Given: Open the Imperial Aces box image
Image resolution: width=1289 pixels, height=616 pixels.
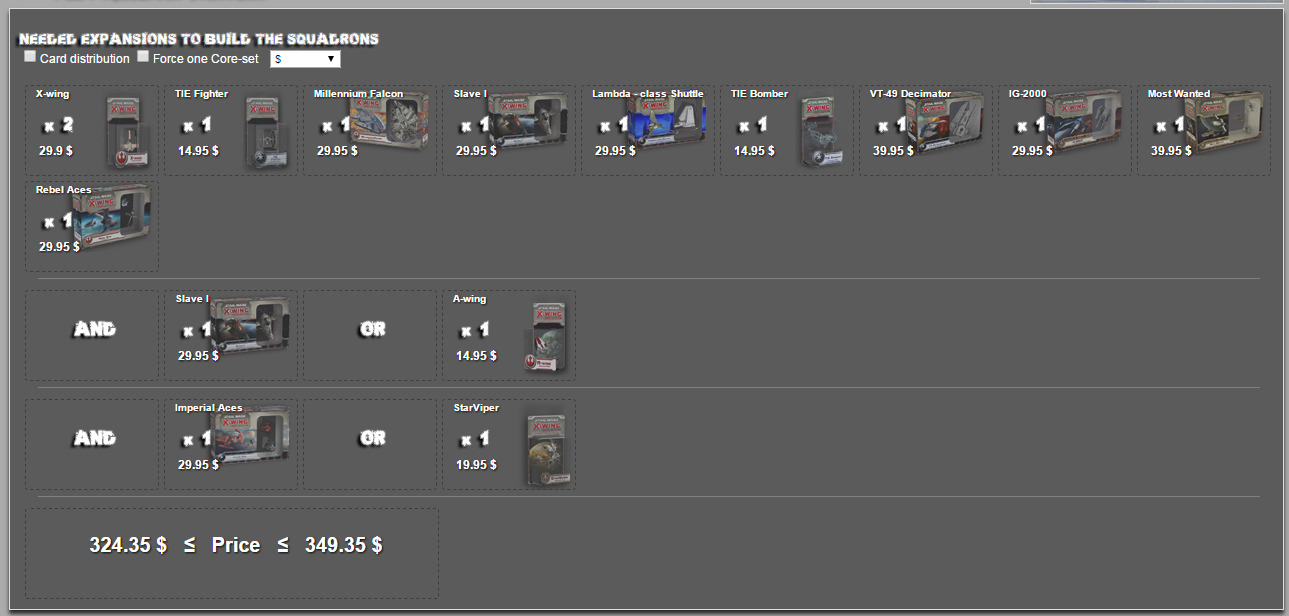Looking at the screenshot, I should click(x=250, y=436).
